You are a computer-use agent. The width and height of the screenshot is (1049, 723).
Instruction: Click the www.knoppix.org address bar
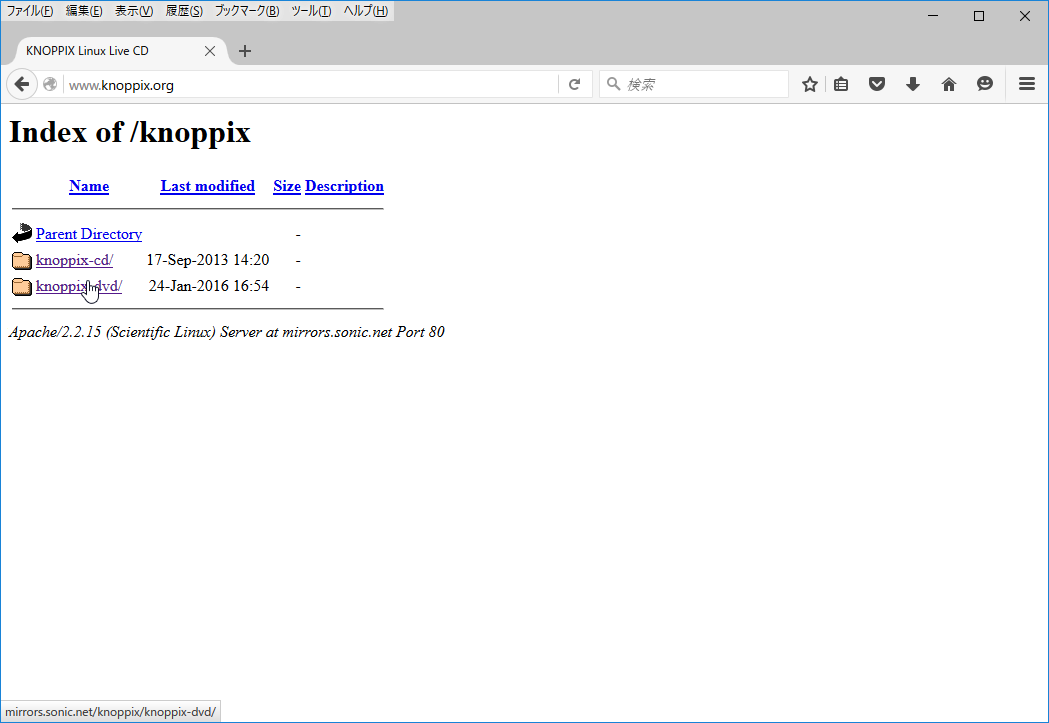pos(311,85)
